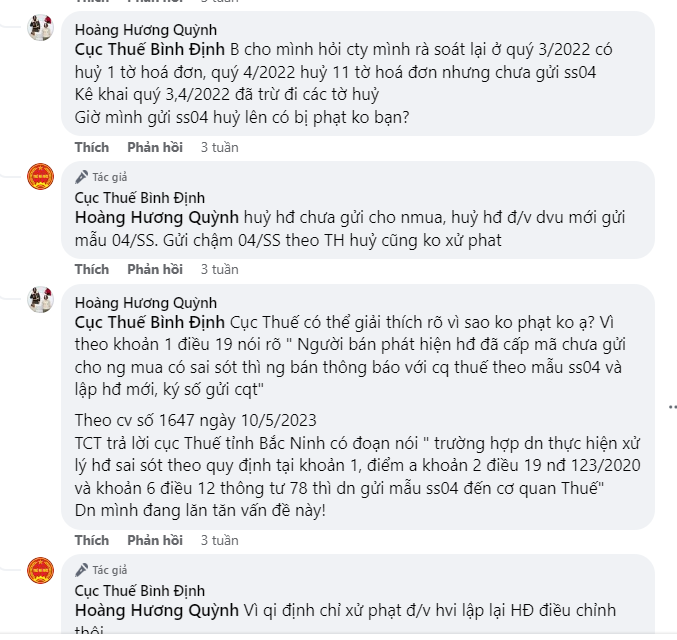Open the 3 tuần timestamp under the ss04 penalty question
This screenshot has height=640, width=677.
pyautogui.click(x=219, y=147)
